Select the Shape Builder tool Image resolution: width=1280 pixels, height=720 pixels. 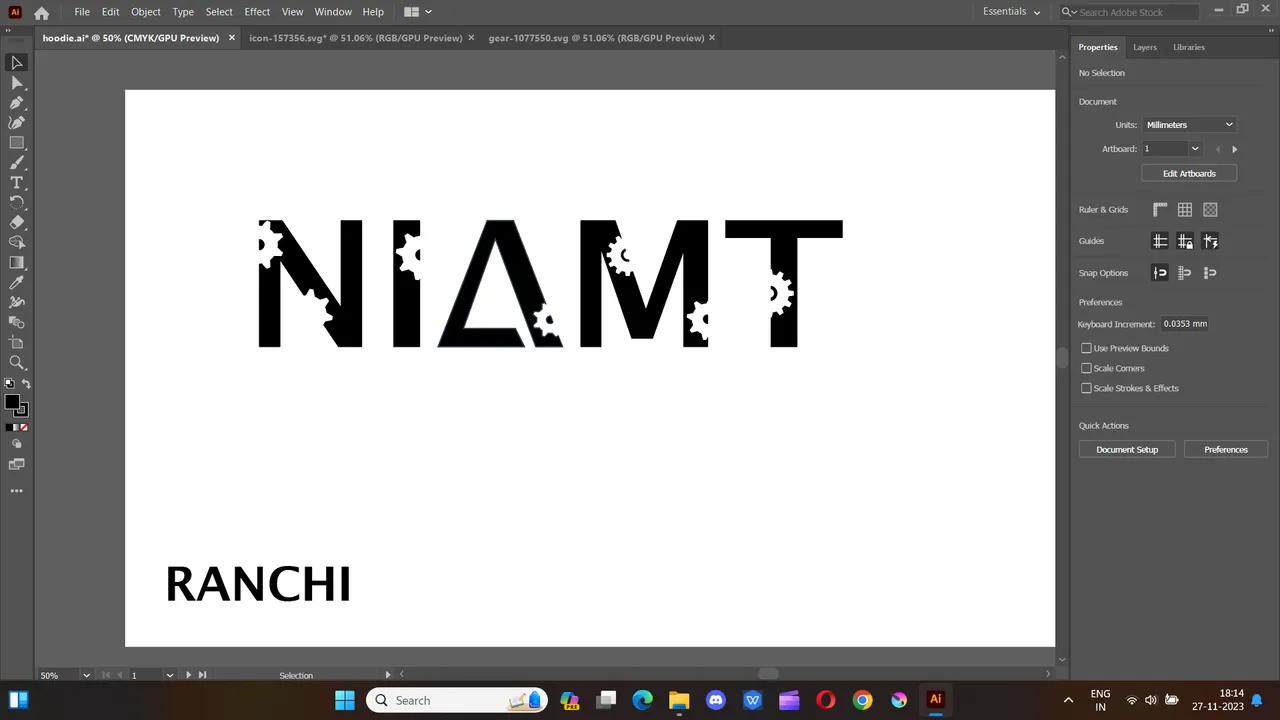point(16,242)
